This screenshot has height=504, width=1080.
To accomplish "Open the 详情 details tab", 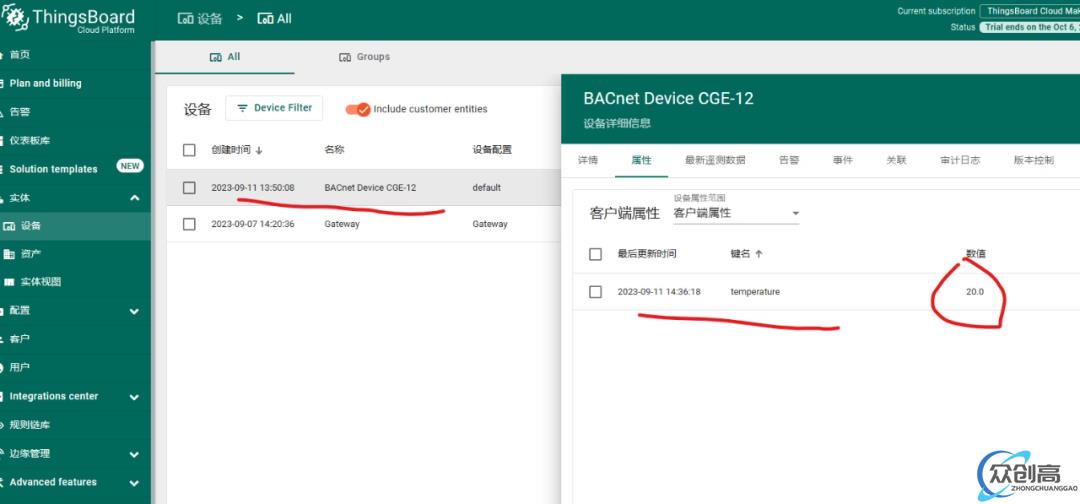I will coord(588,160).
